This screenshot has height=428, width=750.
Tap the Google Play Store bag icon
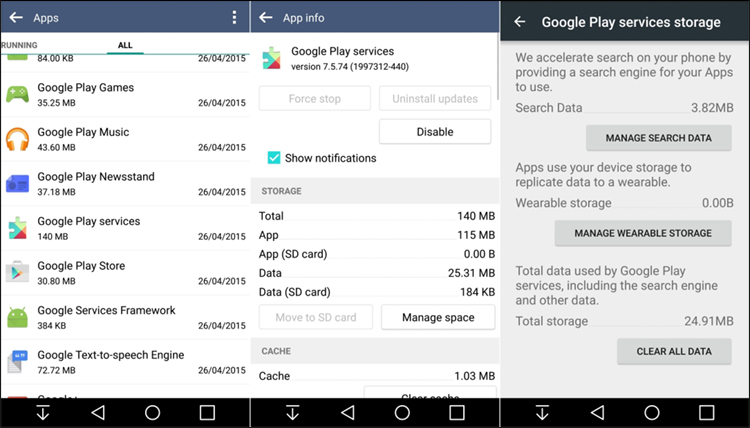tap(18, 272)
